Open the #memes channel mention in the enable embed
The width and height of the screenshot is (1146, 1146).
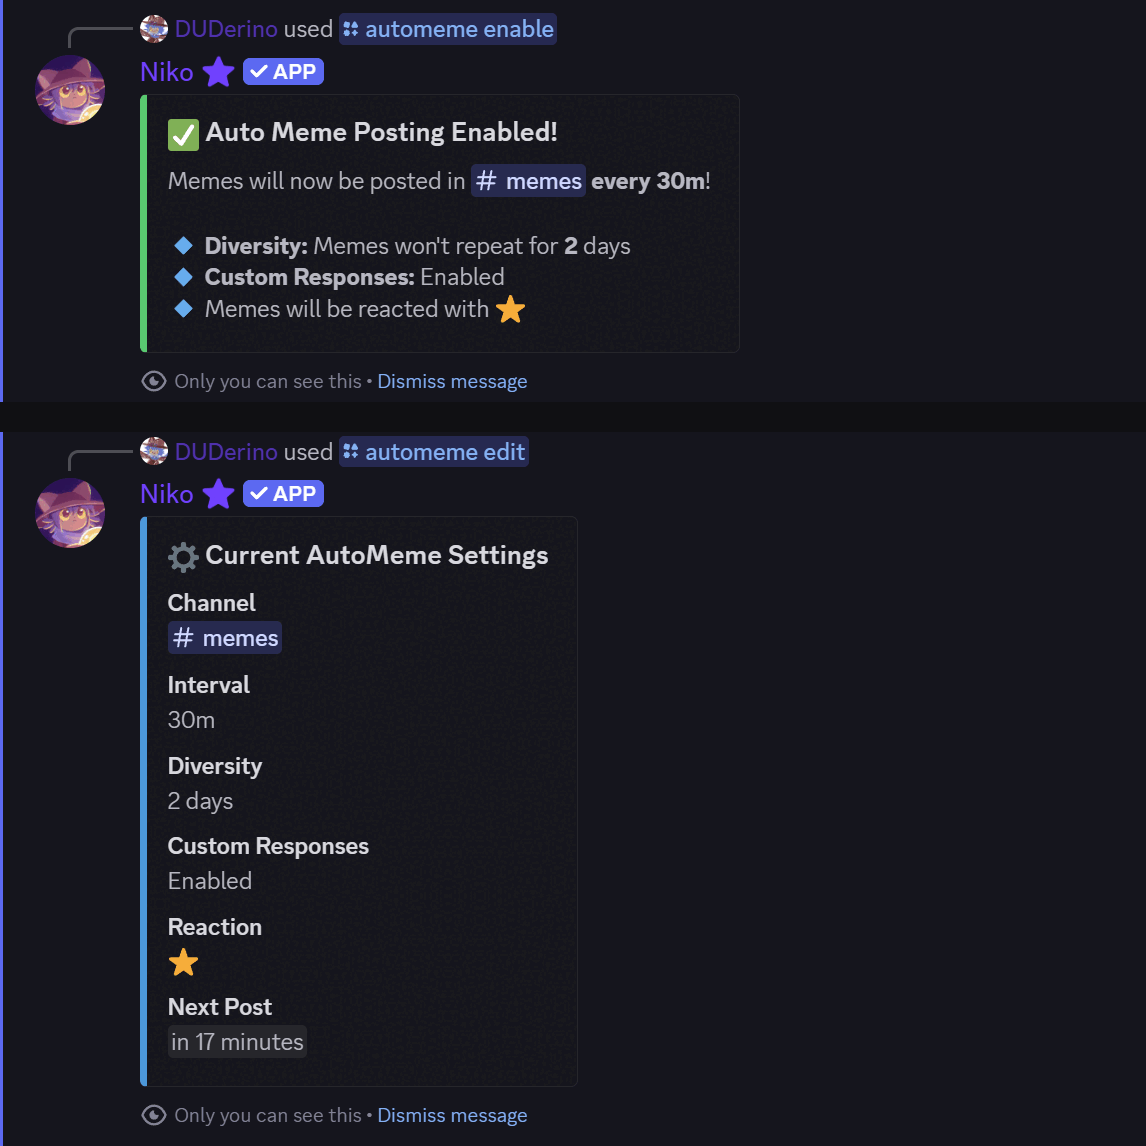[528, 180]
